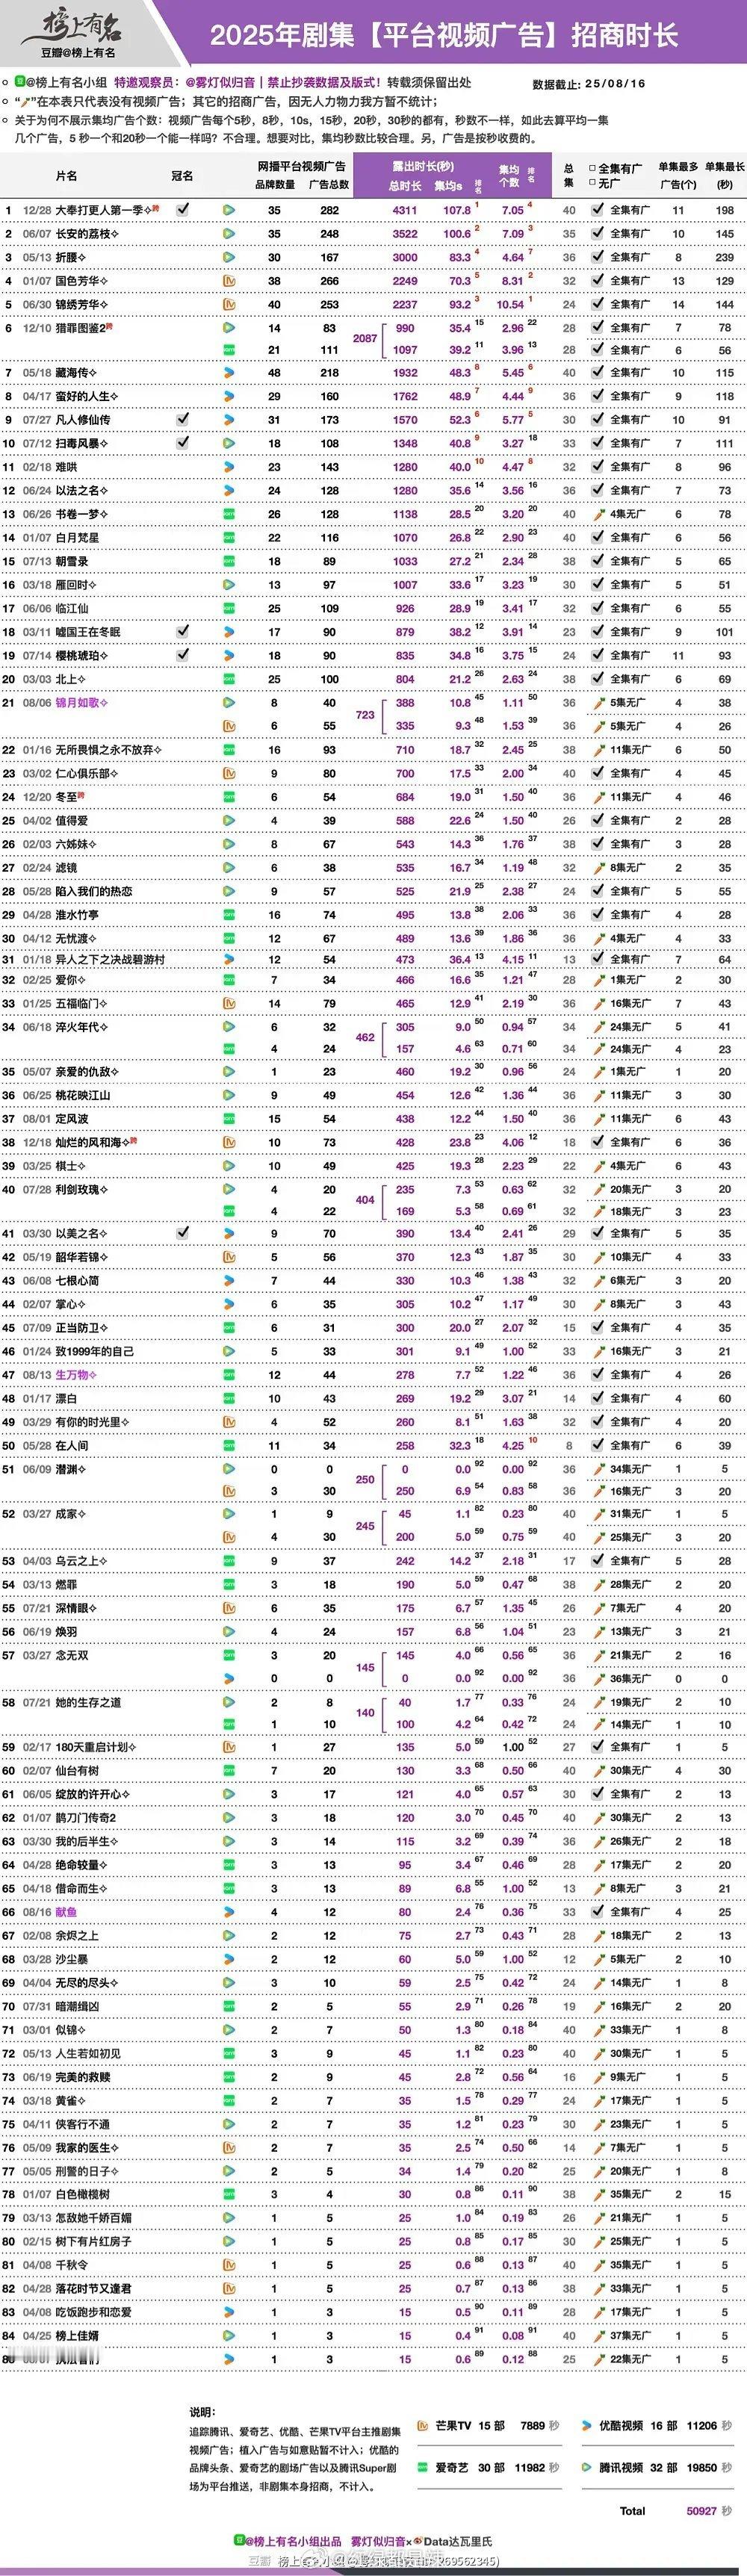
Task: Click the Youku icon in 凡人修仙传 row
Action: [229, 420]
